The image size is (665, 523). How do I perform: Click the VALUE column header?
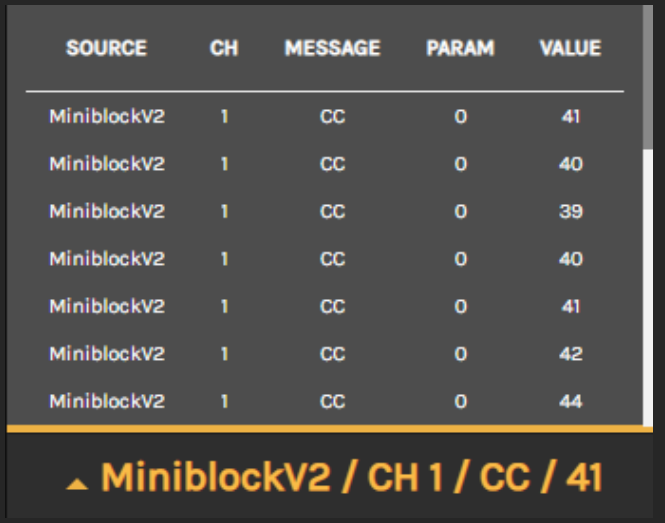pos(570,48)
